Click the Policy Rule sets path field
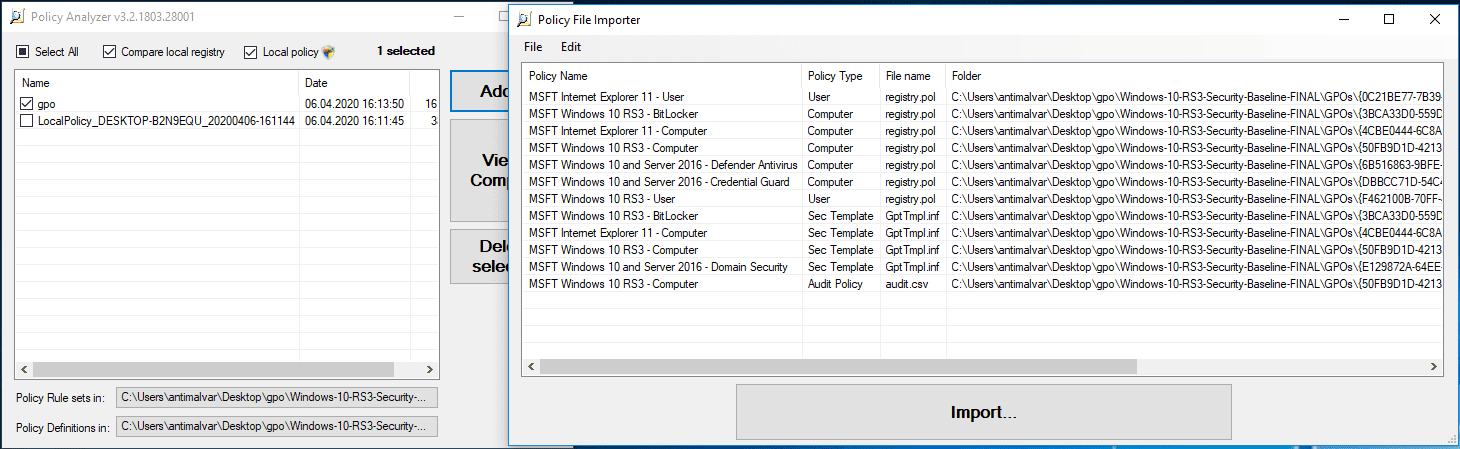Viewport: 1460px width, 449px height. click(x=277, y=398)
